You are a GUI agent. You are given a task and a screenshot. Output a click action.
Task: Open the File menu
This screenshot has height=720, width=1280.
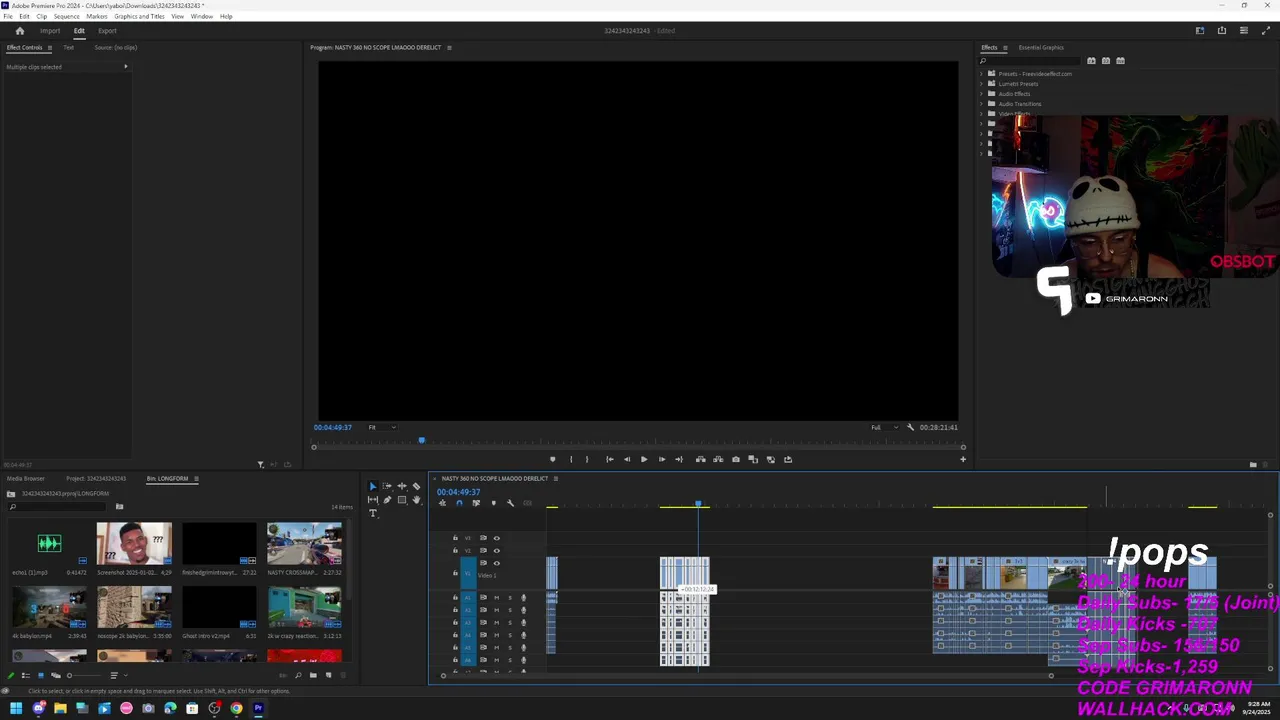8,16
